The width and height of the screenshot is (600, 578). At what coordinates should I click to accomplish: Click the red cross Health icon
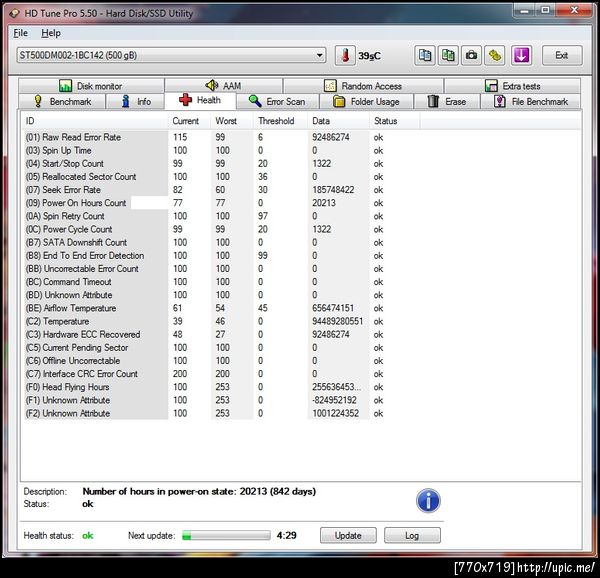point(186,100)
